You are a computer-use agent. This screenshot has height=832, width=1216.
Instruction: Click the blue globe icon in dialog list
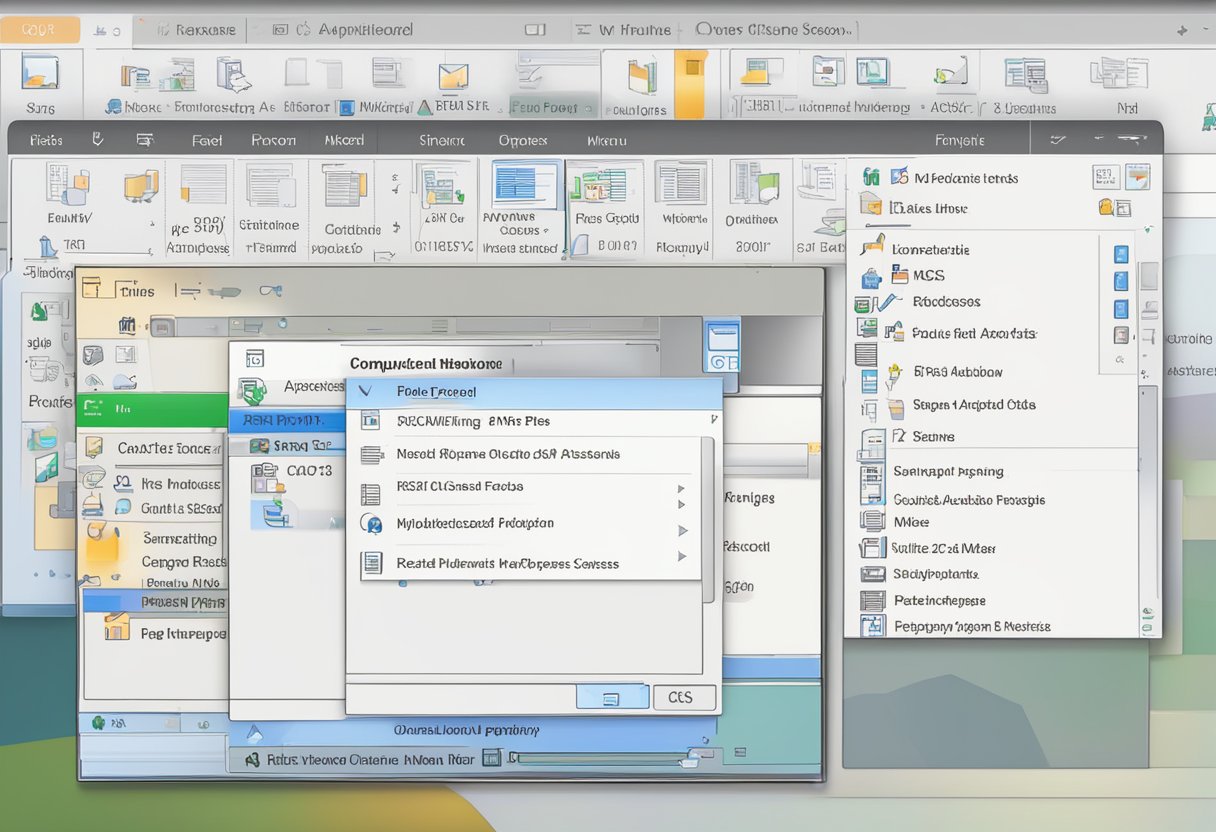tap(371, 523)
